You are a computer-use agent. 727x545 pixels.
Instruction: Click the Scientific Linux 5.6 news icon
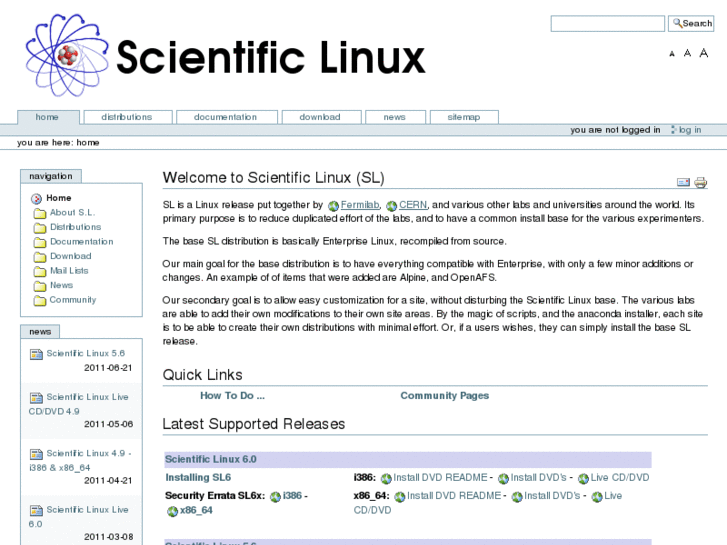point(36,354)
